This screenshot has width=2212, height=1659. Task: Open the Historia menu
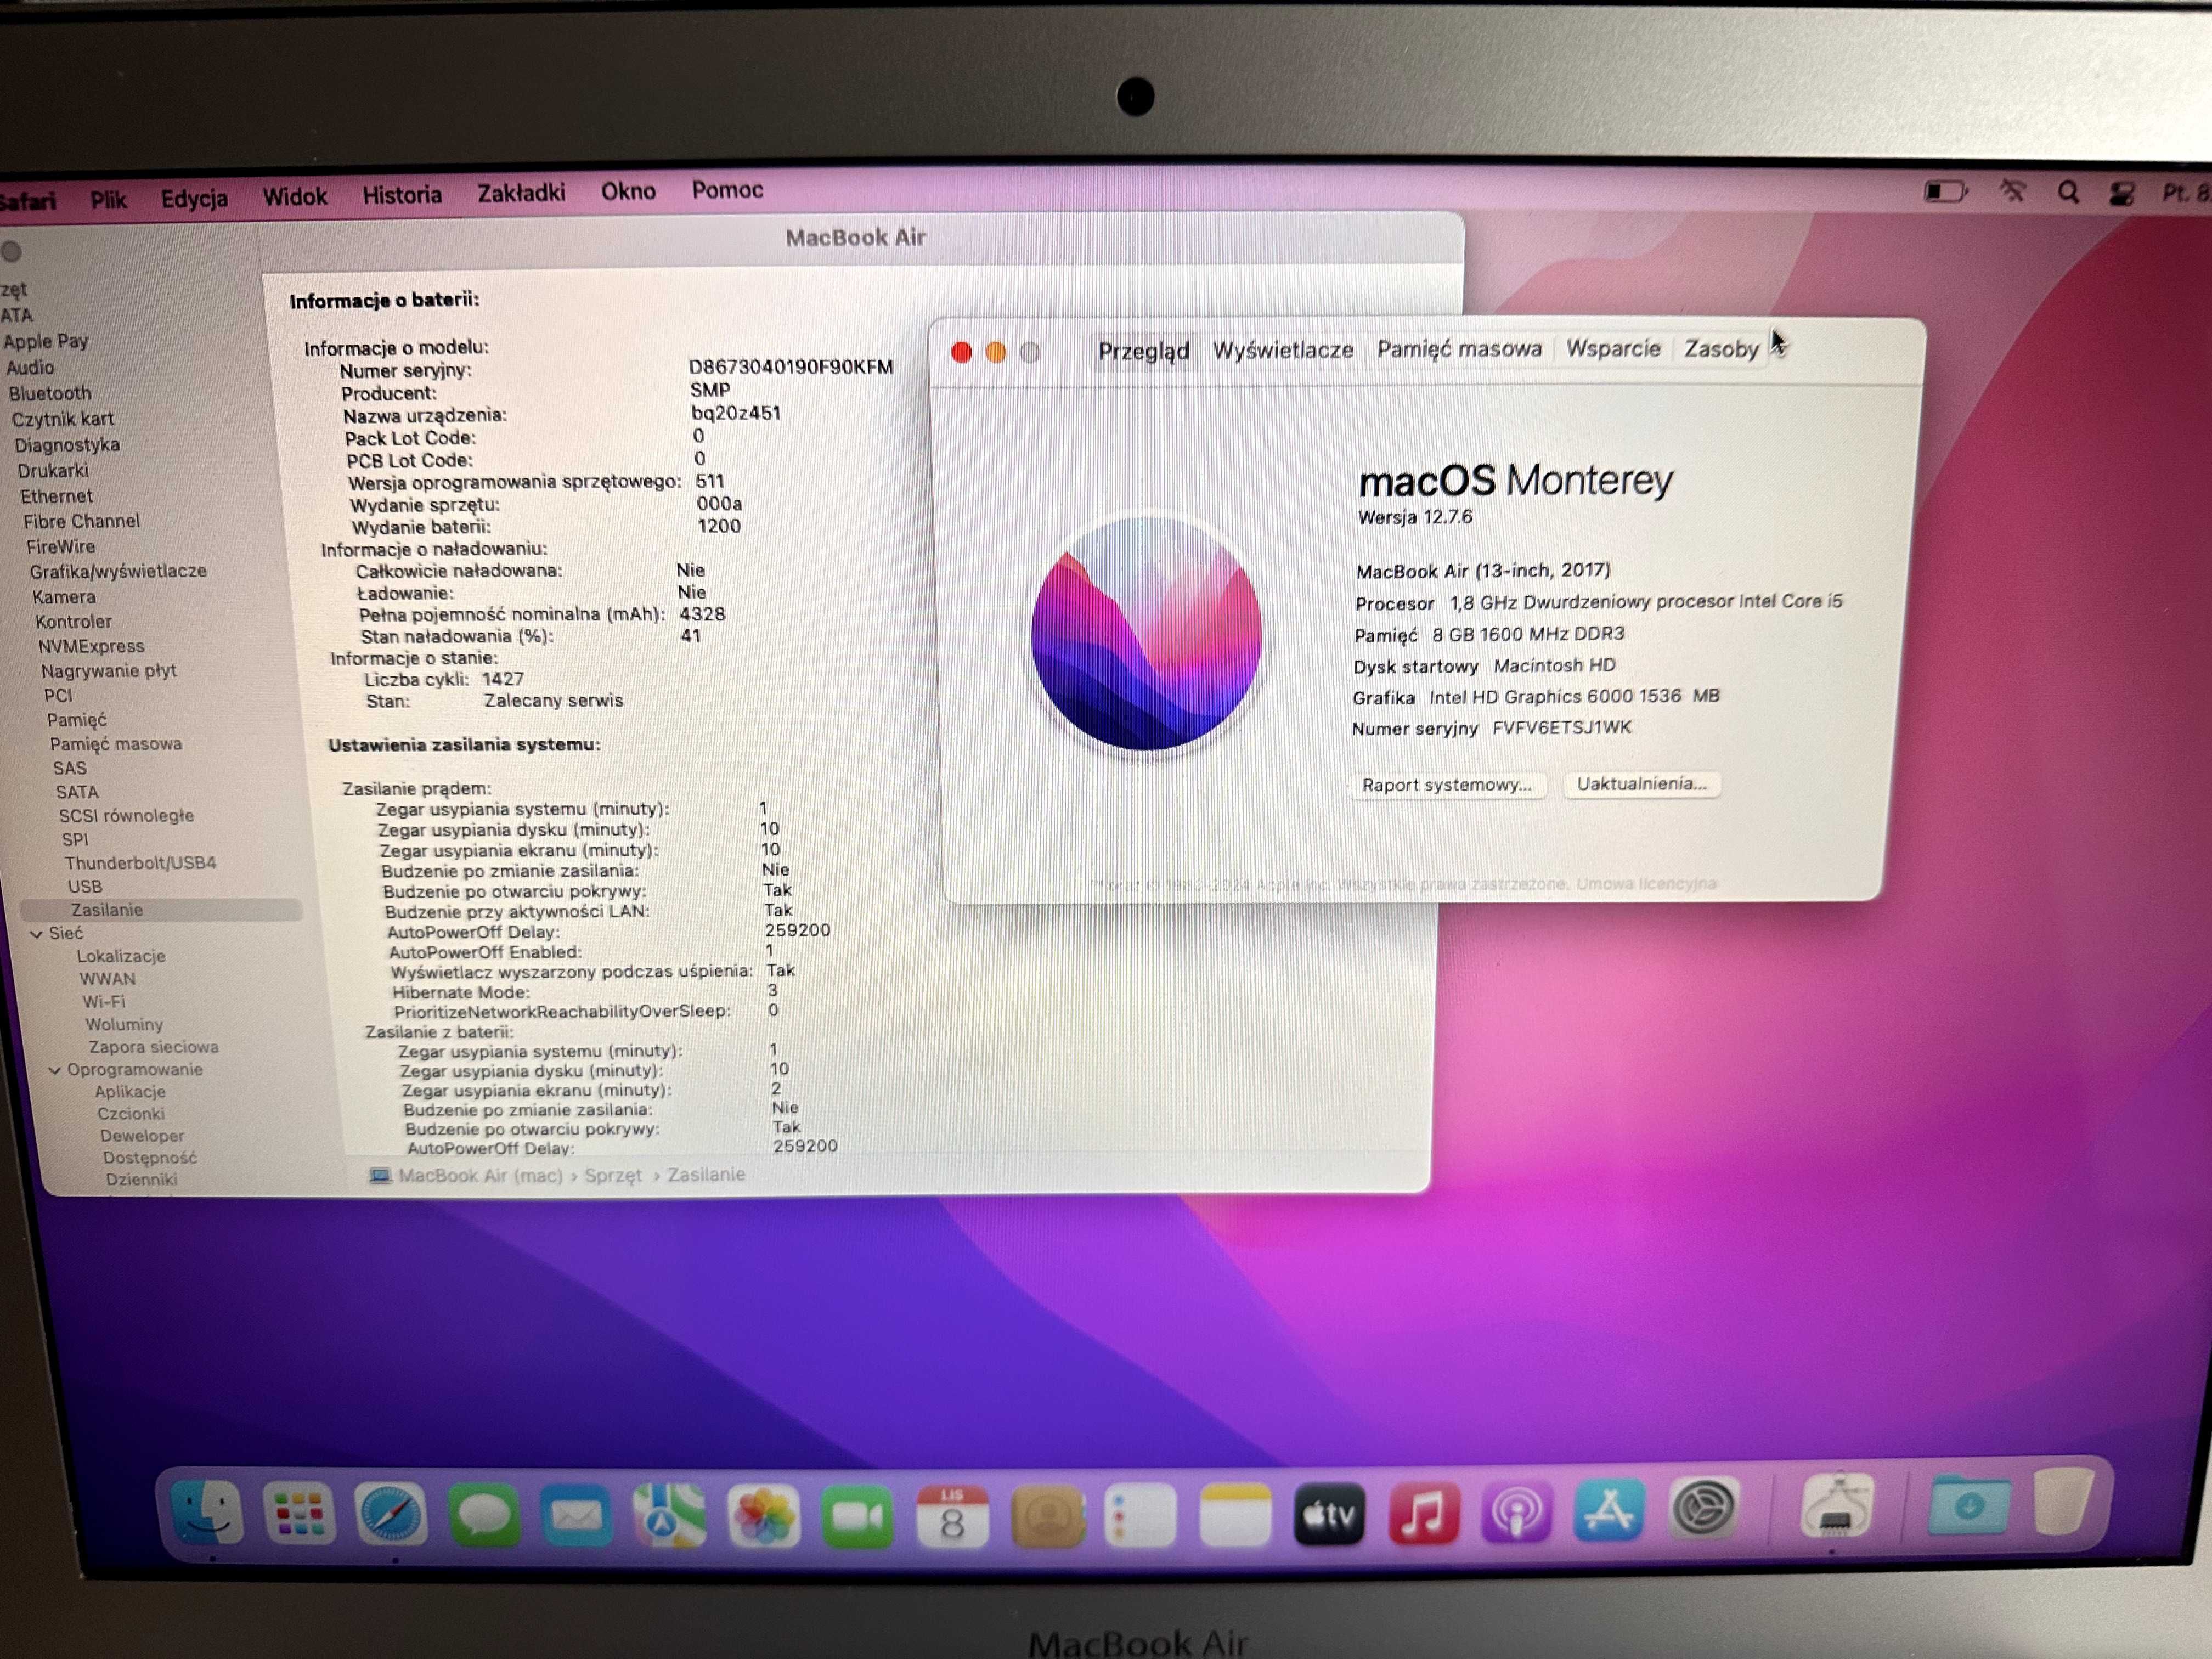click(x=402, y=194)
